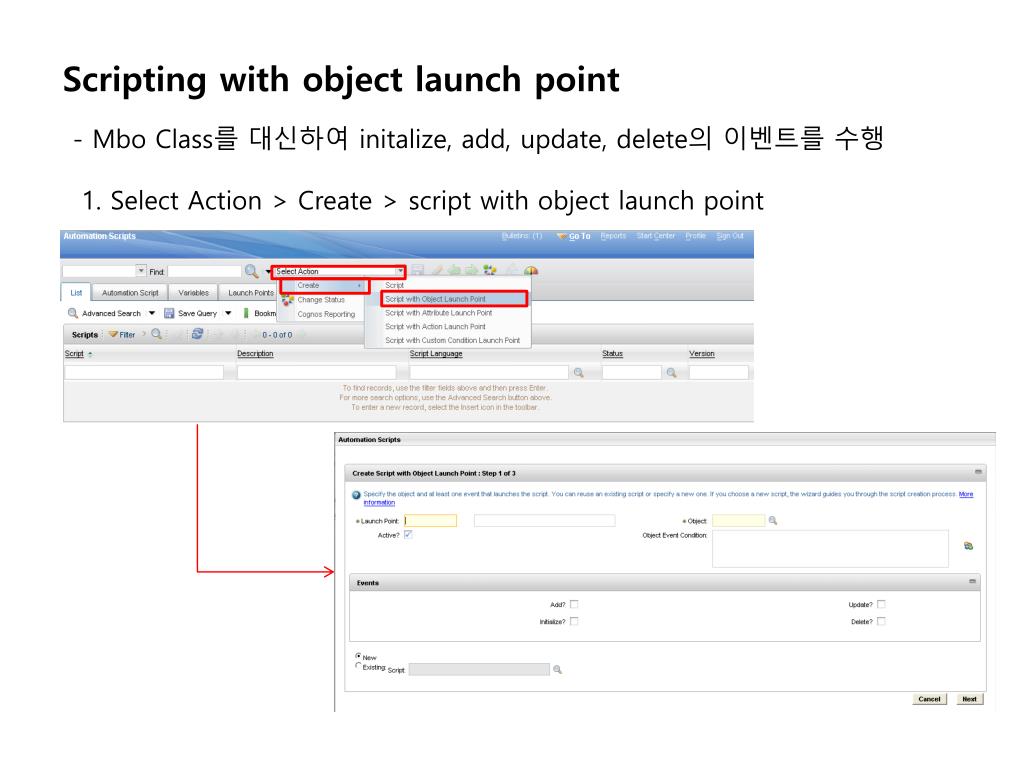Screen dimensions: 1024x768
Task: Collapse the Events section
Action: pyautogui.click(x=972, y=582)
